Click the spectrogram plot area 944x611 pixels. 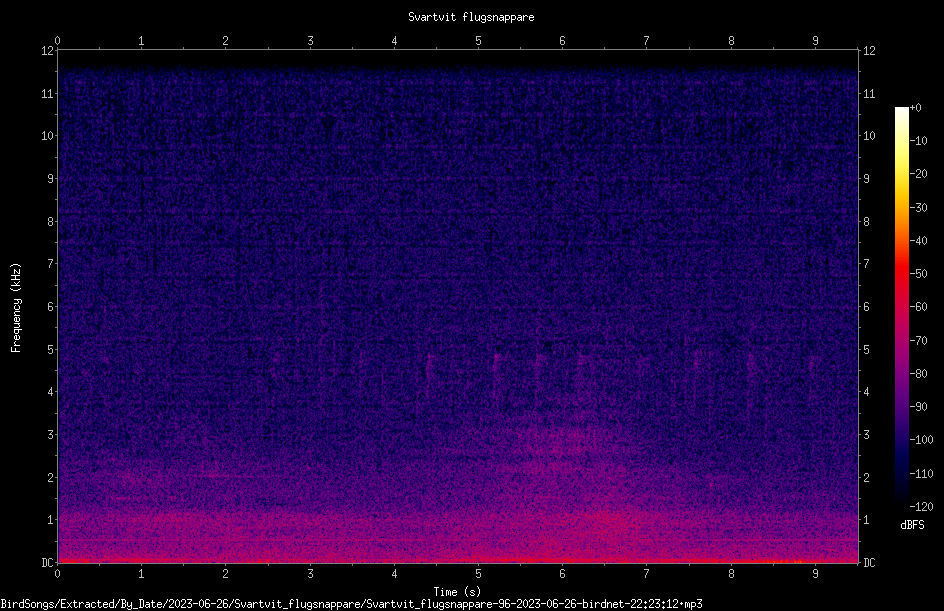click(x=458, y=306)
